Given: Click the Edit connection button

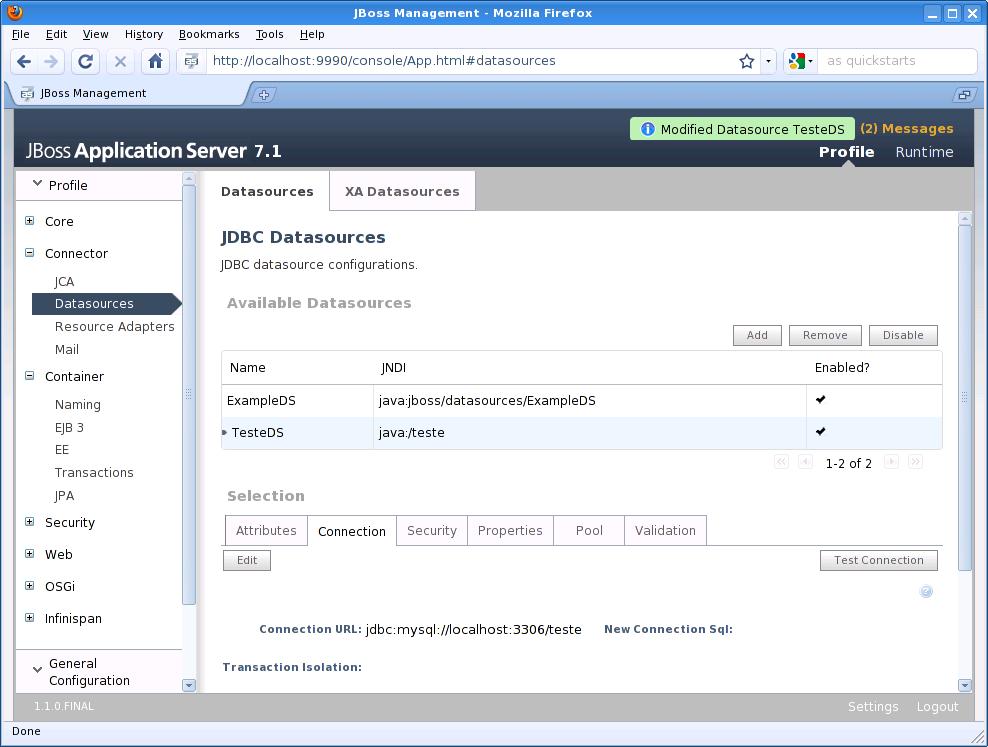Looking at the screenshot, I should [247, 560].
